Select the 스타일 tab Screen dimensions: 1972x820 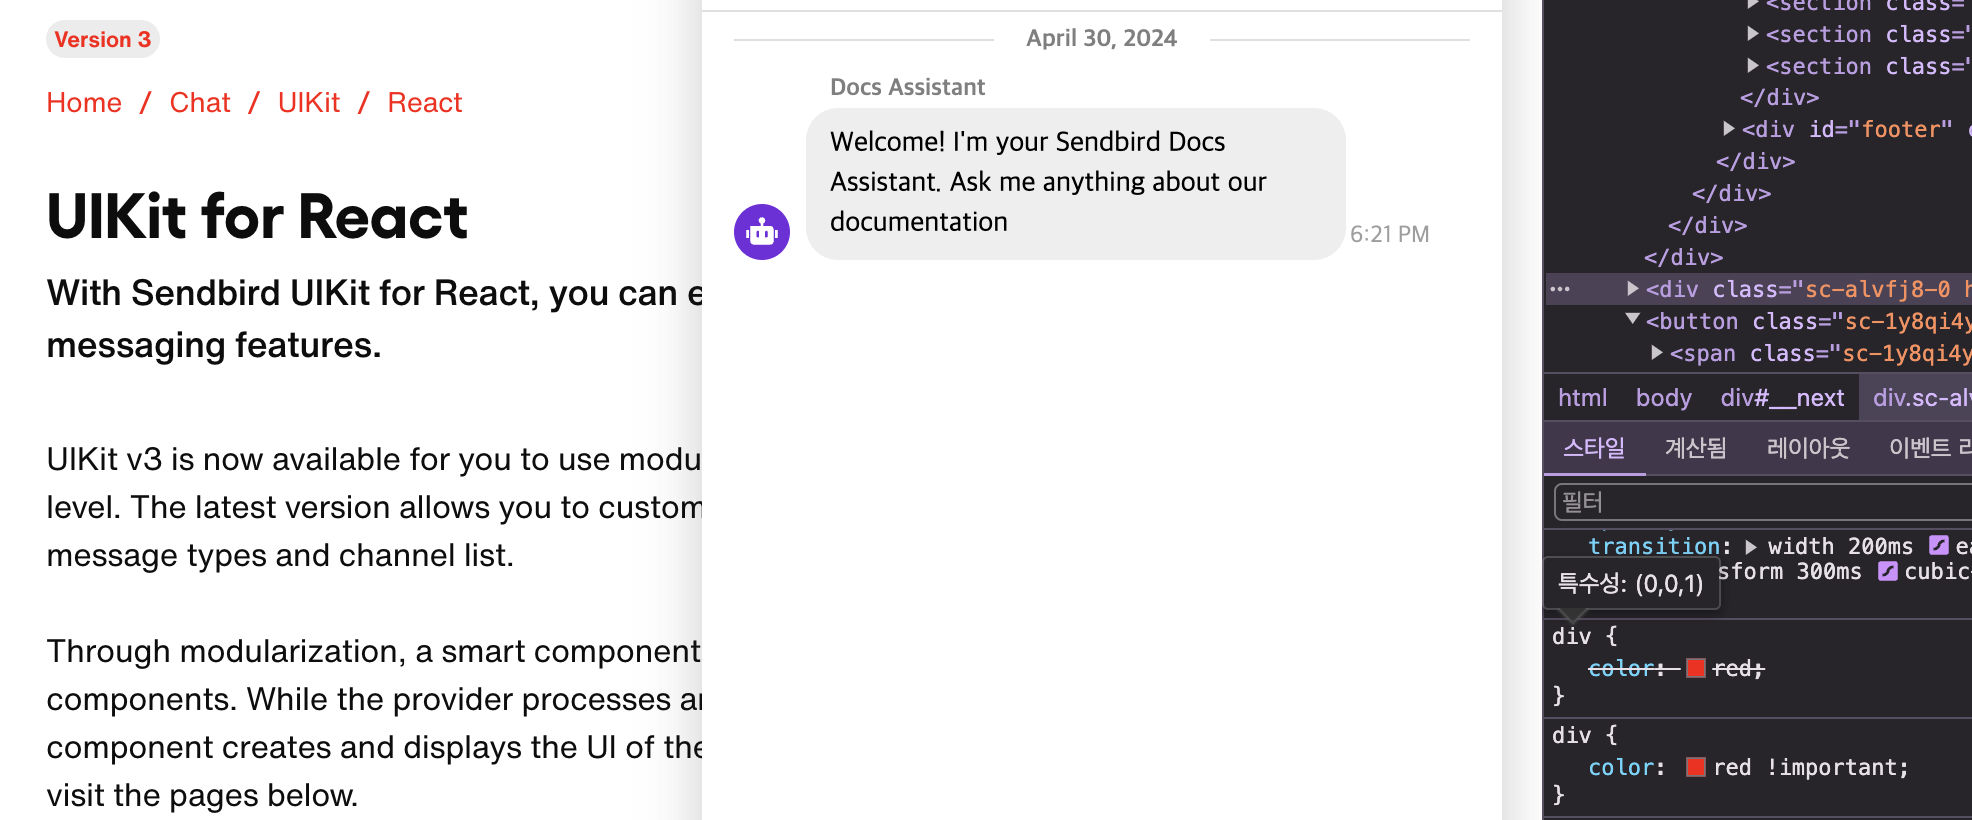1594,448
